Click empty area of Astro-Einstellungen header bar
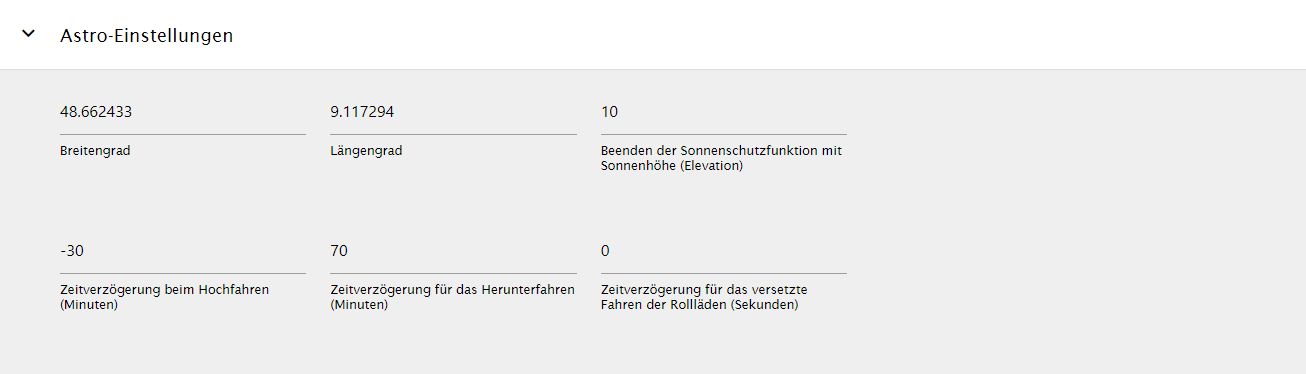This screenshot has height=374, width=1306. coord(760,35)
